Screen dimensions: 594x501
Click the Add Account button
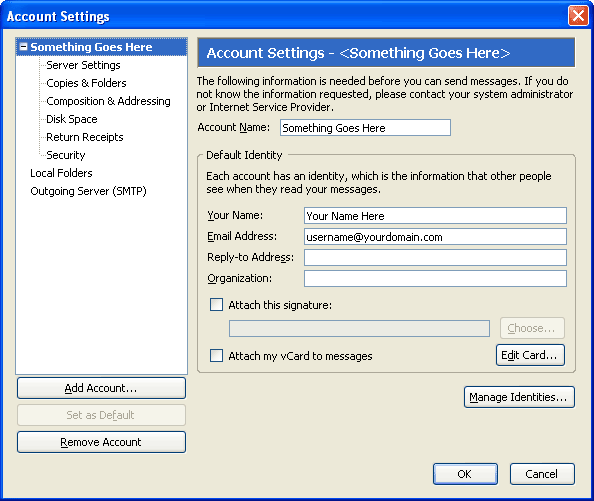pyautogui.click(x=101, y=388)
